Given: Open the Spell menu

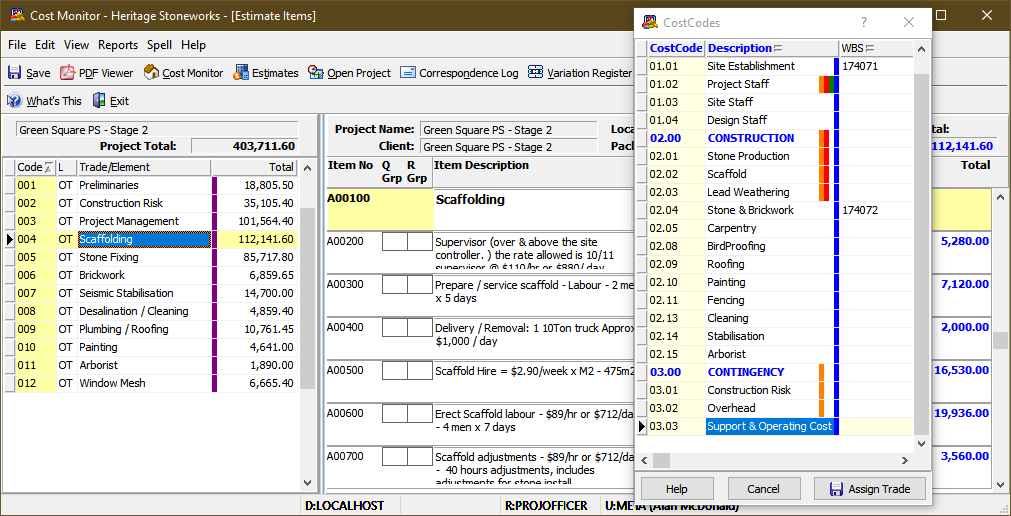Looking at the screenshot, I should [x=159, y=45].
